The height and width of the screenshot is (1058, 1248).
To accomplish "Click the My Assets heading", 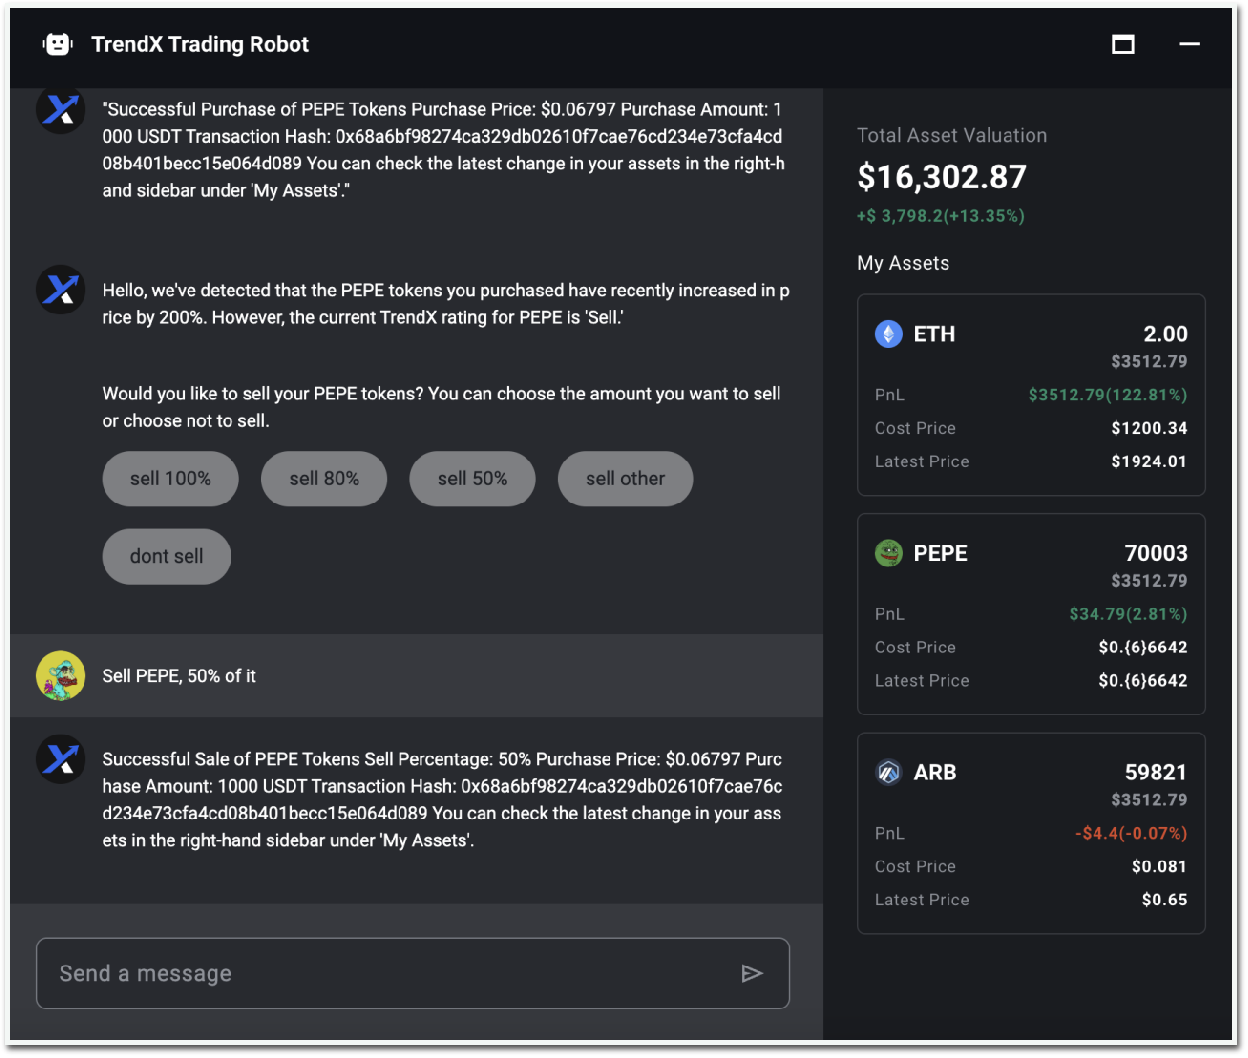I will [x=903, y=263].
